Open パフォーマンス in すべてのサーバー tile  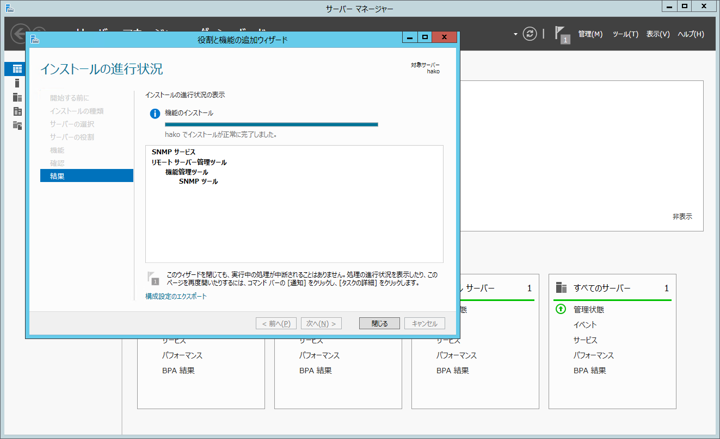[593, 355]
